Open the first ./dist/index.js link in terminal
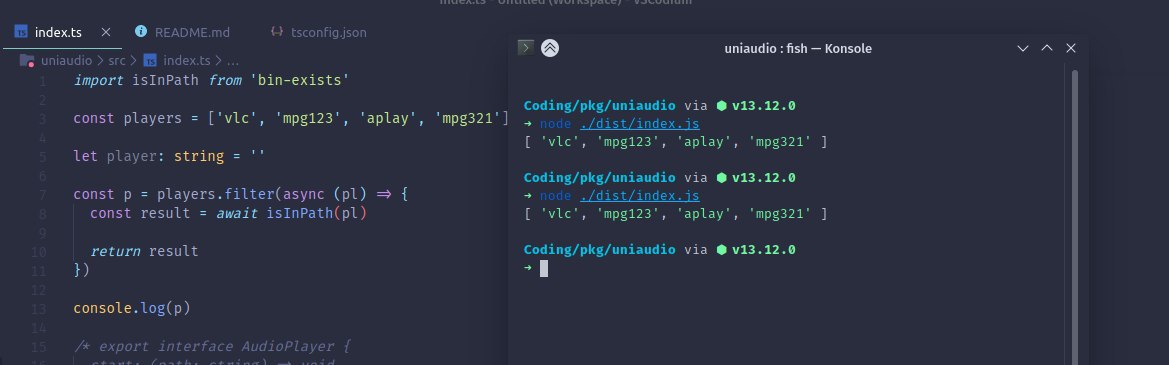The image size is (1169, 365). [x=639, y=124]
